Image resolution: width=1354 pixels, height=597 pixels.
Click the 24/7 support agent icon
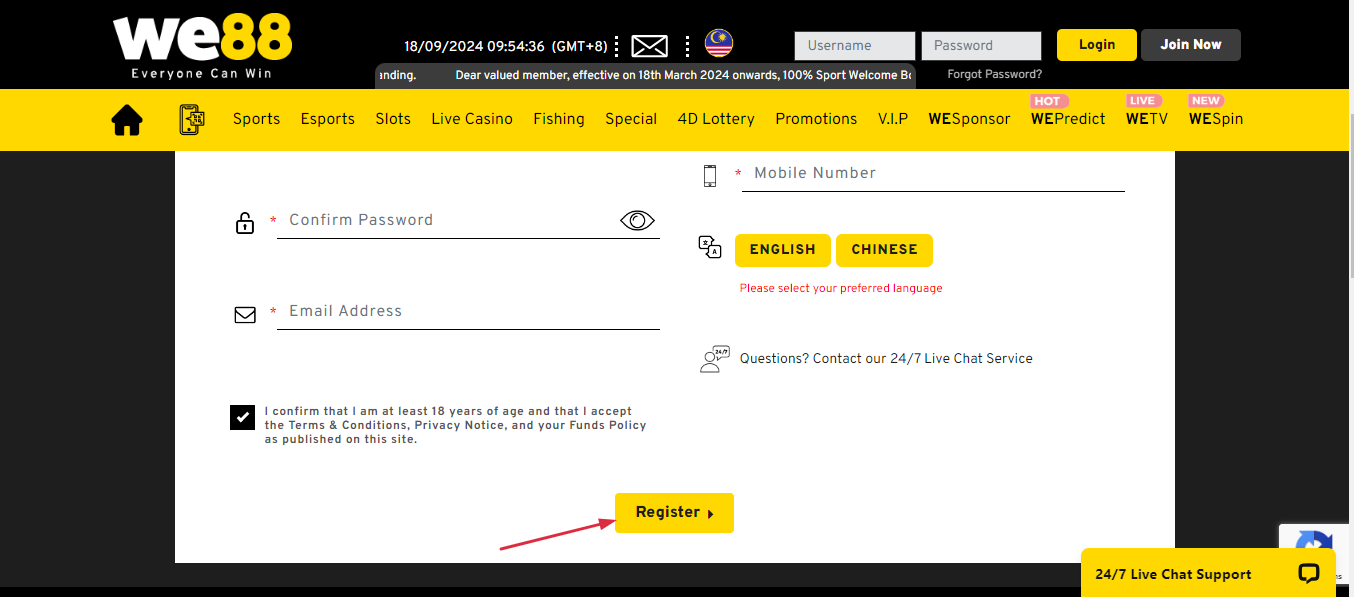714,359
